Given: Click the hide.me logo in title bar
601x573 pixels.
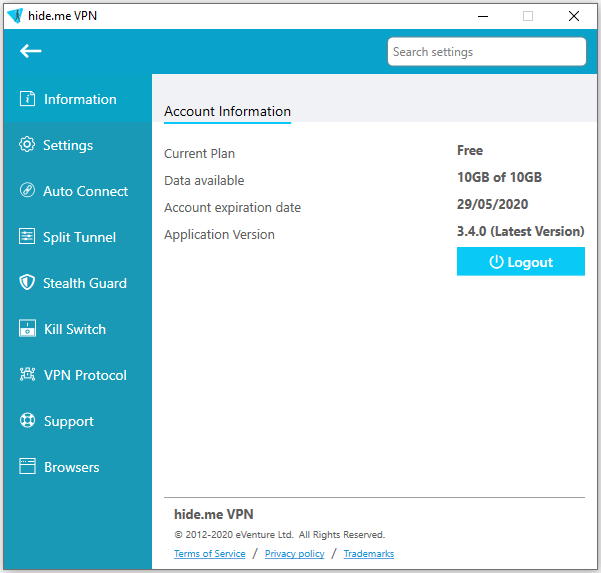Looking at the screenshot, I should 15,16.
